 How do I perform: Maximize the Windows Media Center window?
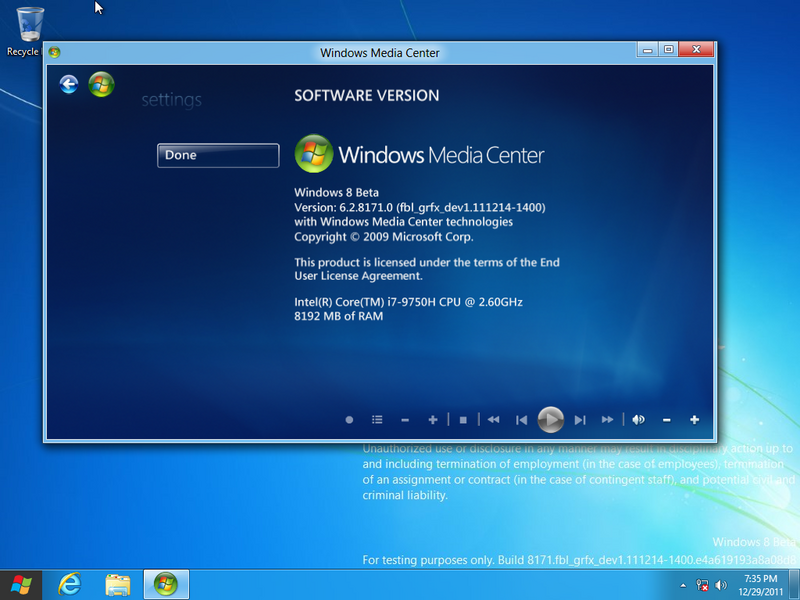click(x=668, y=49)
